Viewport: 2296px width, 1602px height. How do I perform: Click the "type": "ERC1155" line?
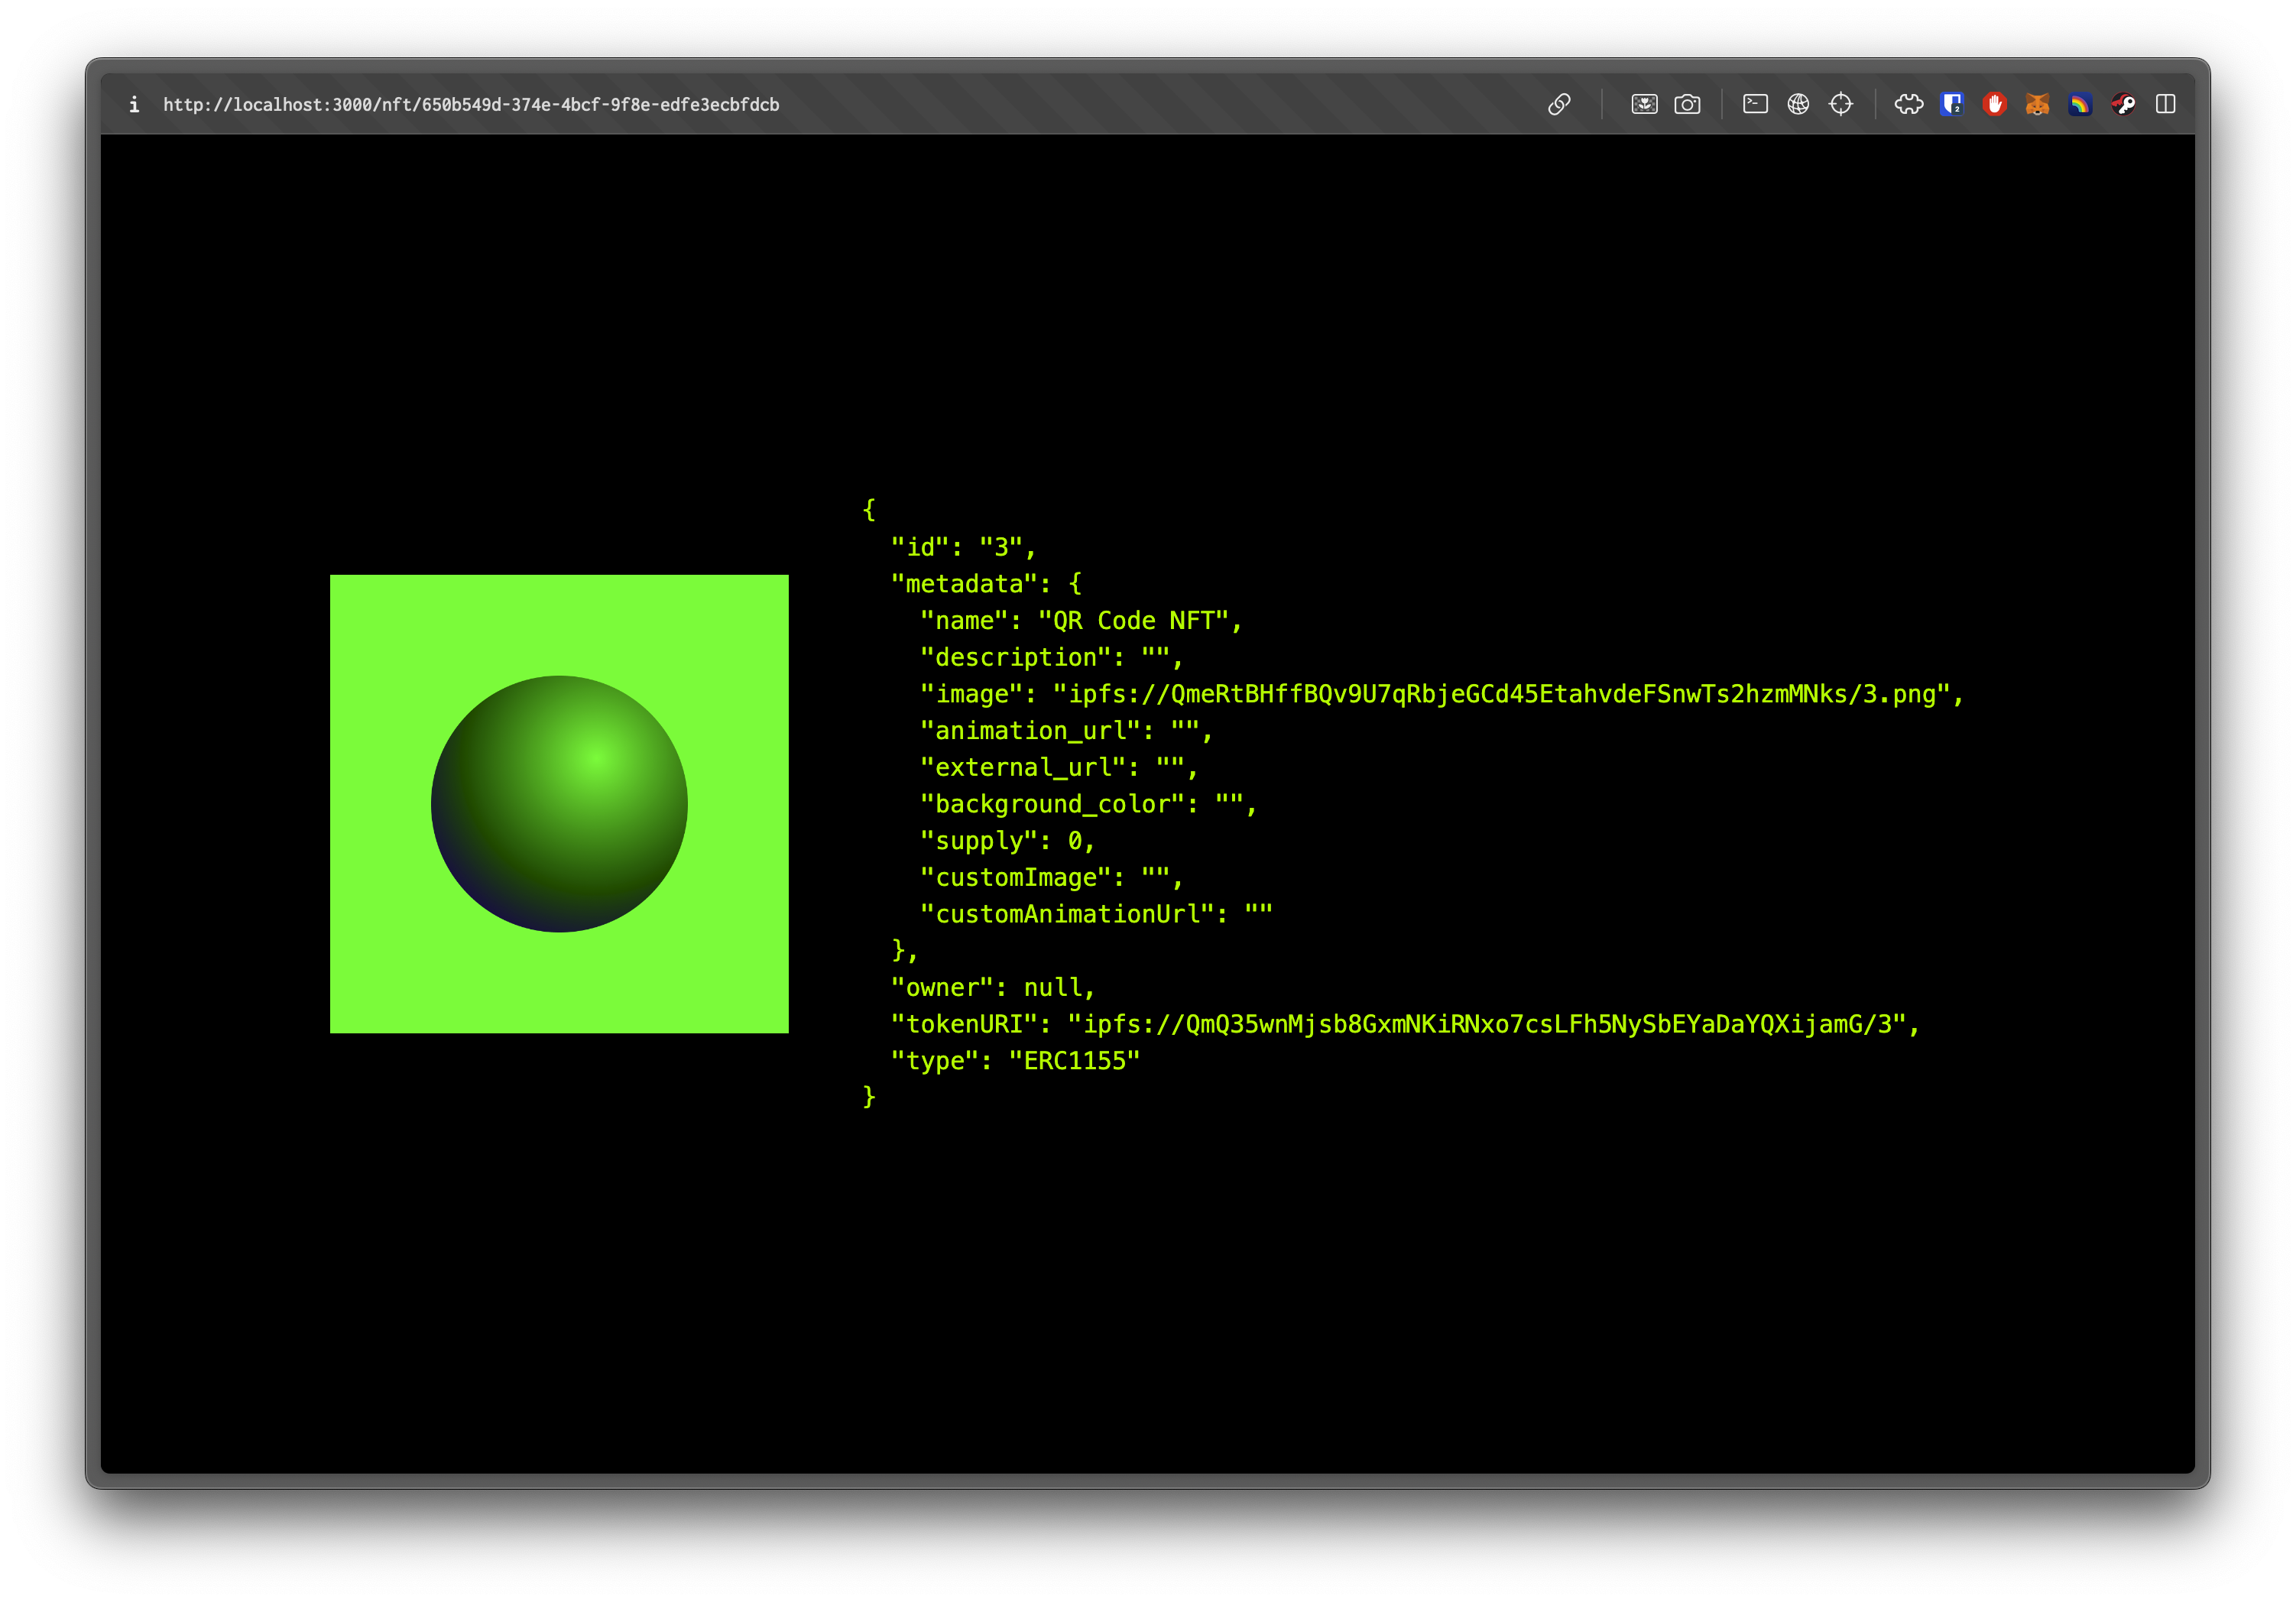[x=1015, y=1061]
